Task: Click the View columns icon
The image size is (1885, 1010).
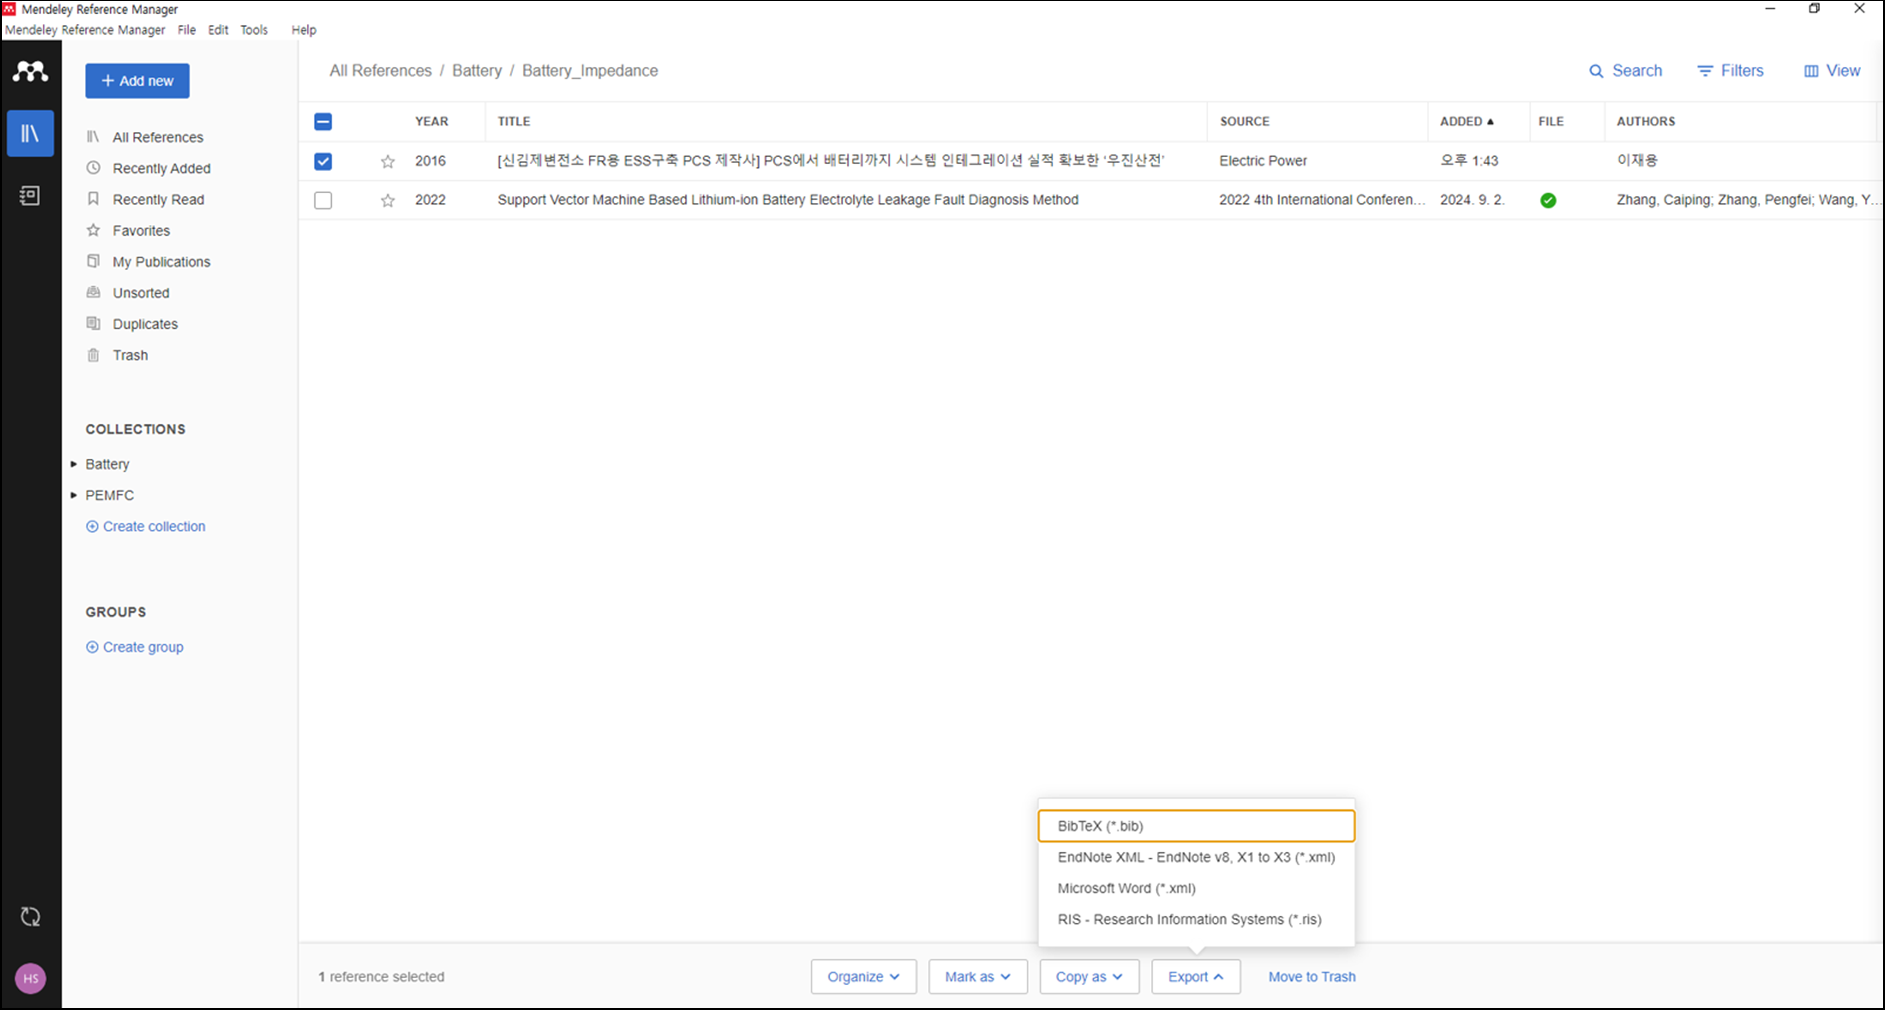Action: click(x=1811, y=71)
